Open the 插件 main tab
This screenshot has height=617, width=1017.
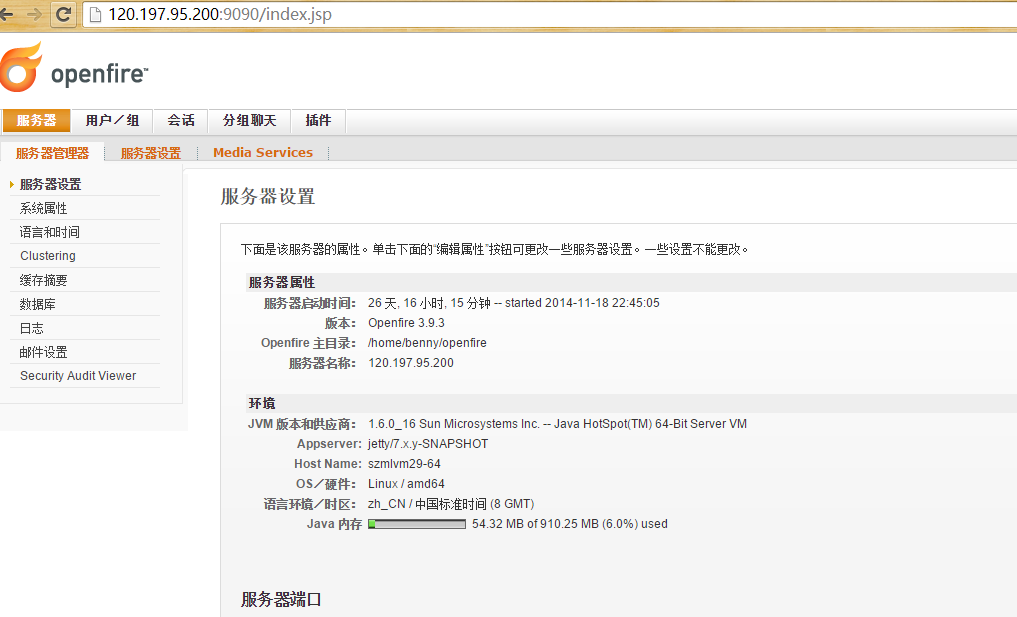(318, 121)
